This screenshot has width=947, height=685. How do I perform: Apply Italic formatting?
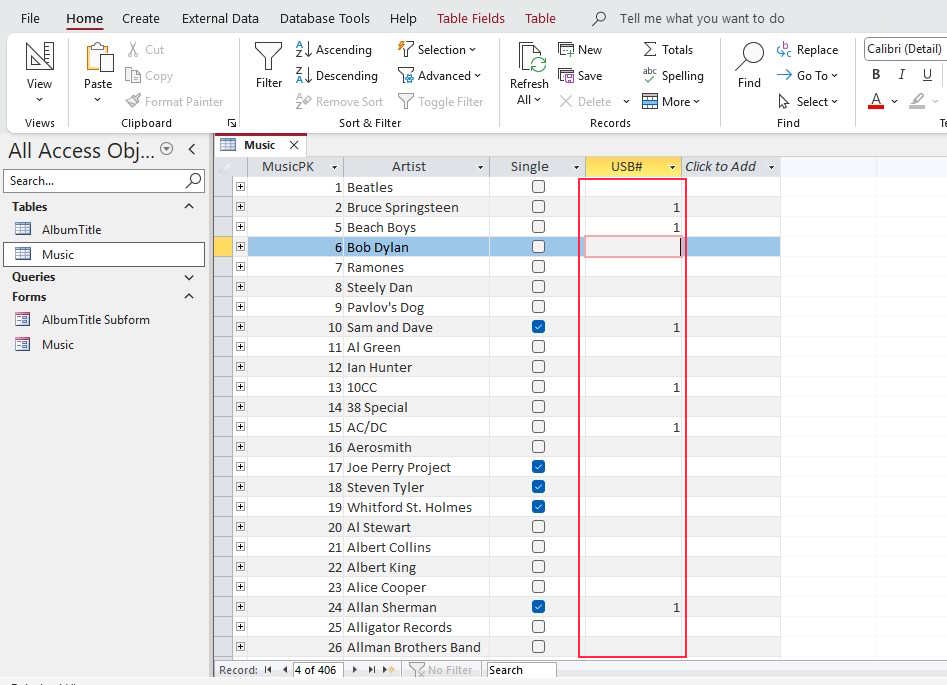(x=902, y=74)
